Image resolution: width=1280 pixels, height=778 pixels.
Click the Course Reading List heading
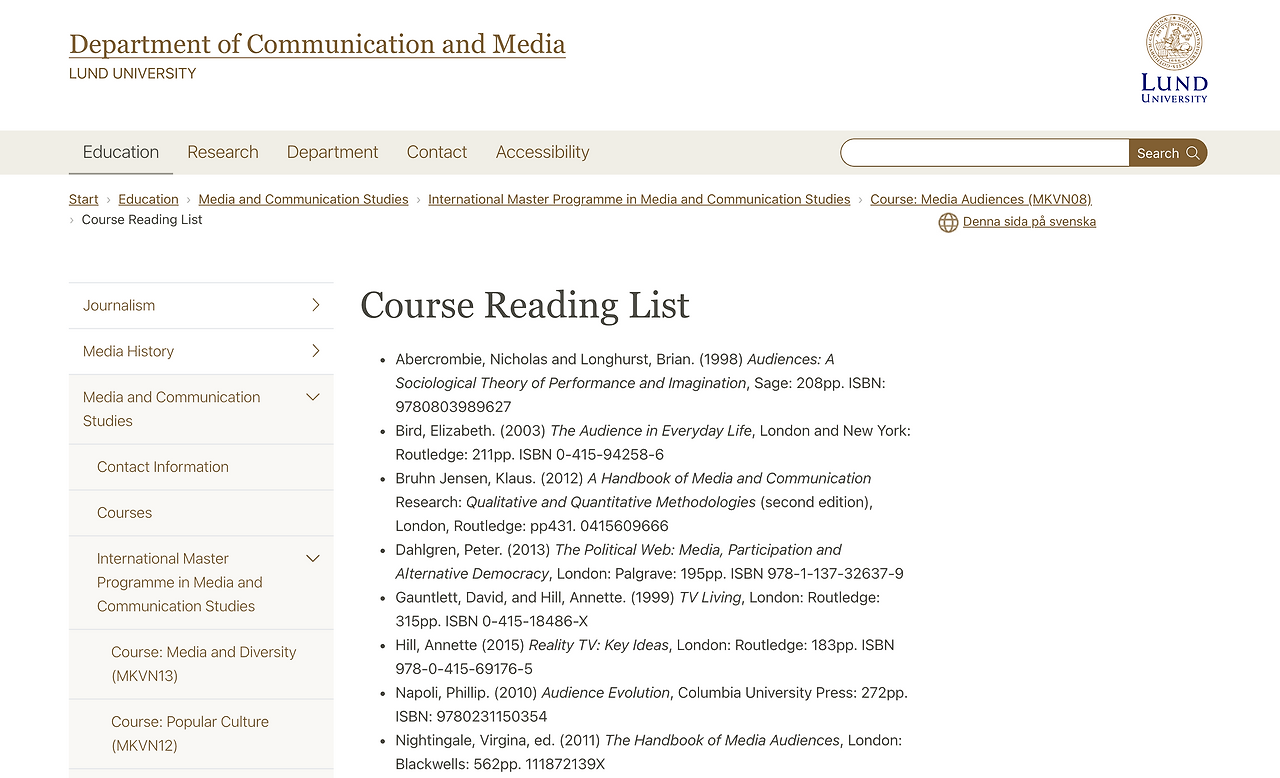(x=525, y=305)
